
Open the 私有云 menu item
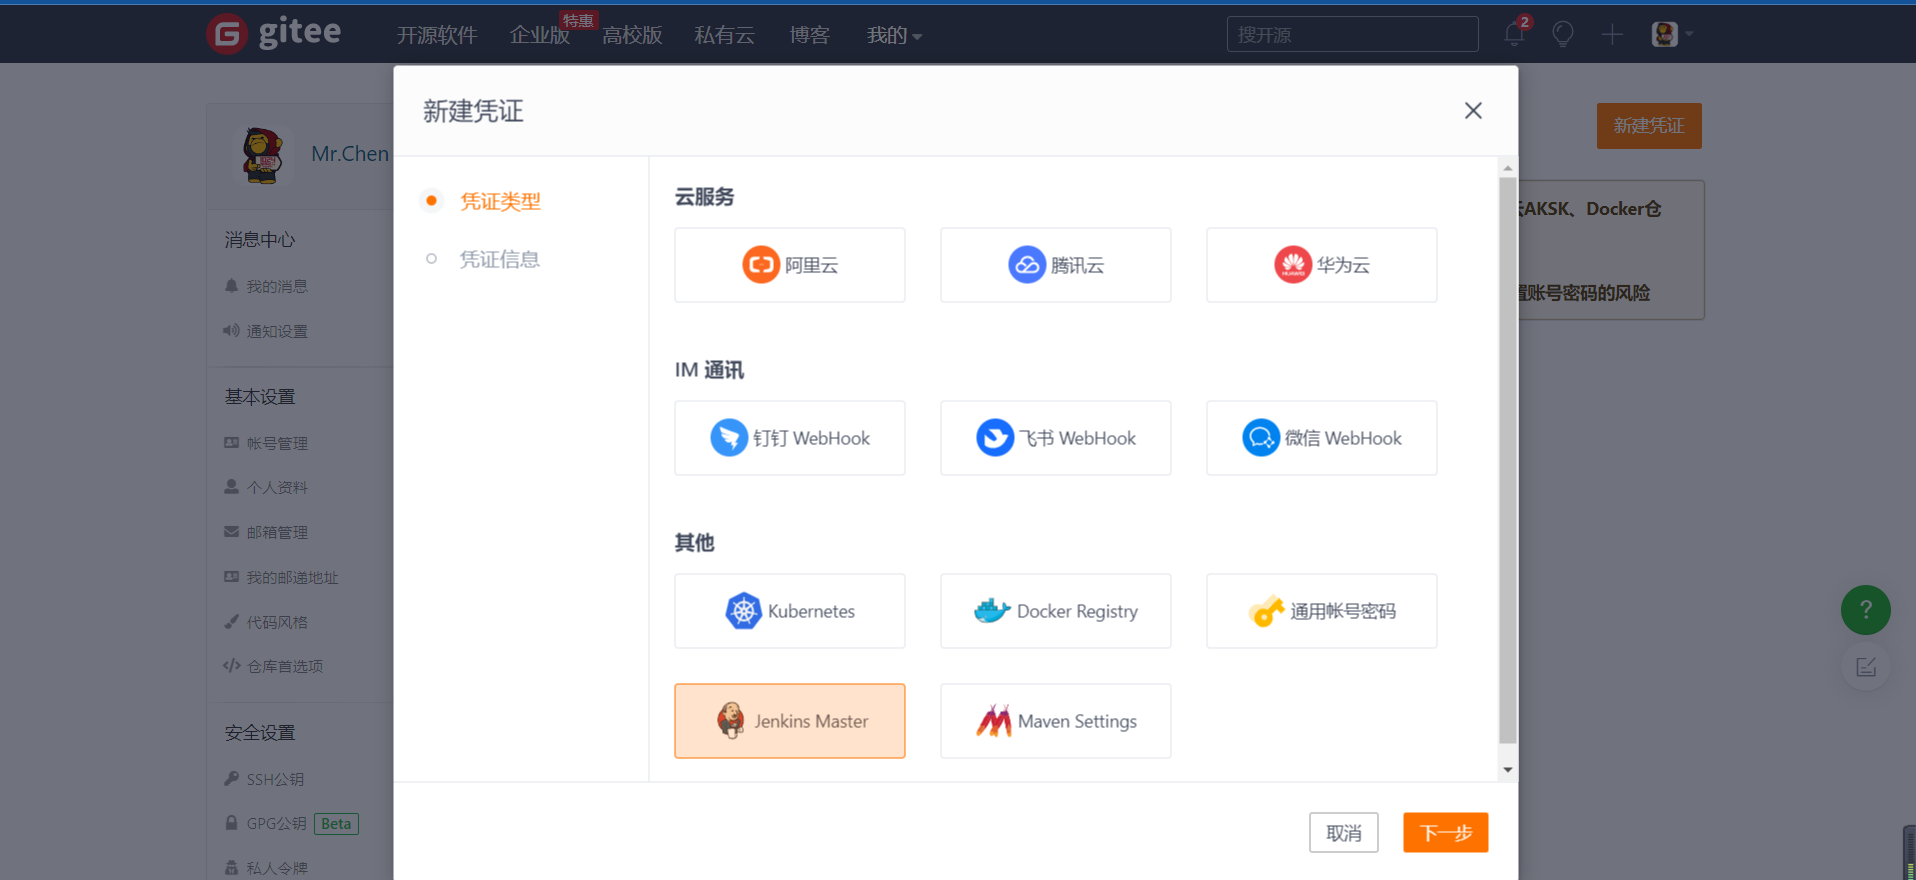pyautogui.click(x=724, y=35)
